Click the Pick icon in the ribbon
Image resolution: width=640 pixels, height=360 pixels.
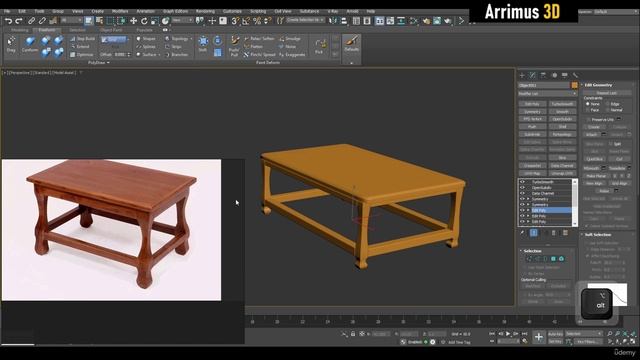click(320, 46)
